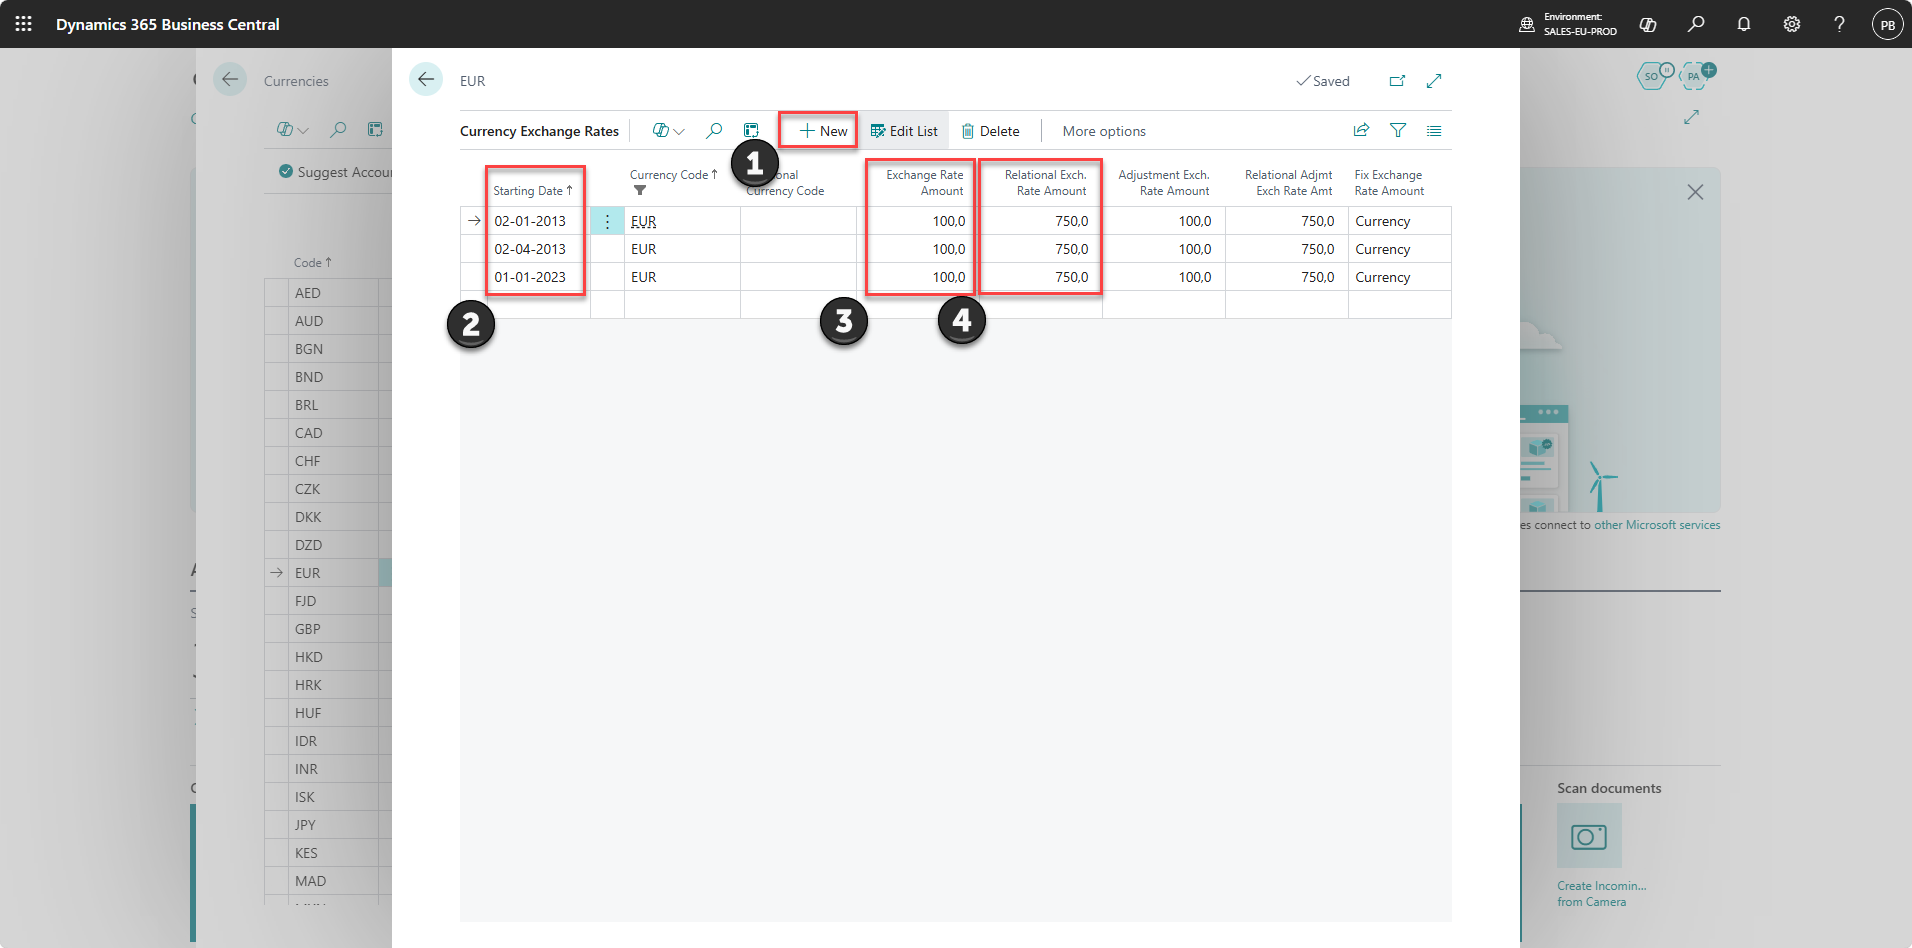Select starting date 01-01-2023 cell

[530, 277]
